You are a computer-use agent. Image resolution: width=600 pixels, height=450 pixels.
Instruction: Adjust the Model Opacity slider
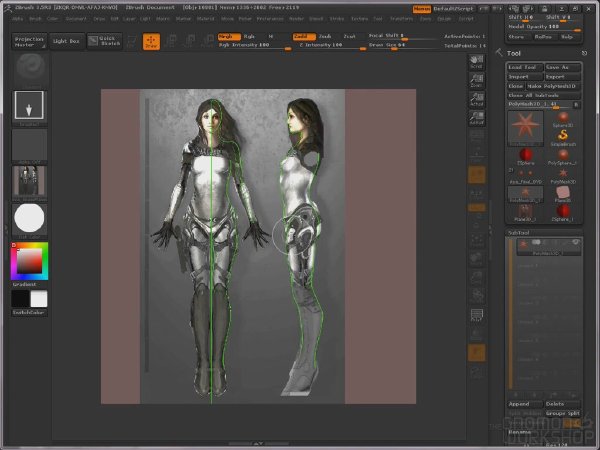coord(545,27)
